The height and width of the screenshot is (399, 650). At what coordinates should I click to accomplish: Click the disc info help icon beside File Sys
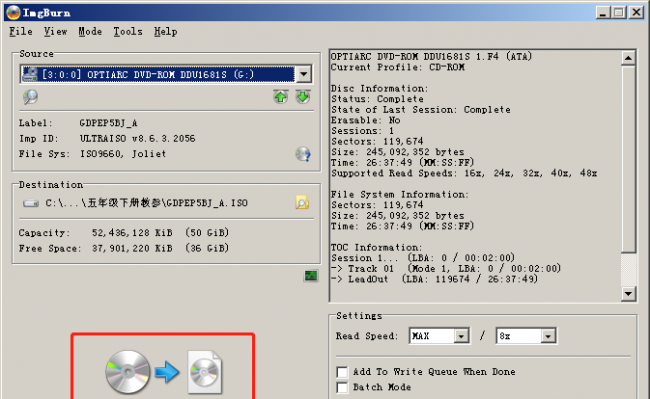pyautogui.click(x=303, y=154)
